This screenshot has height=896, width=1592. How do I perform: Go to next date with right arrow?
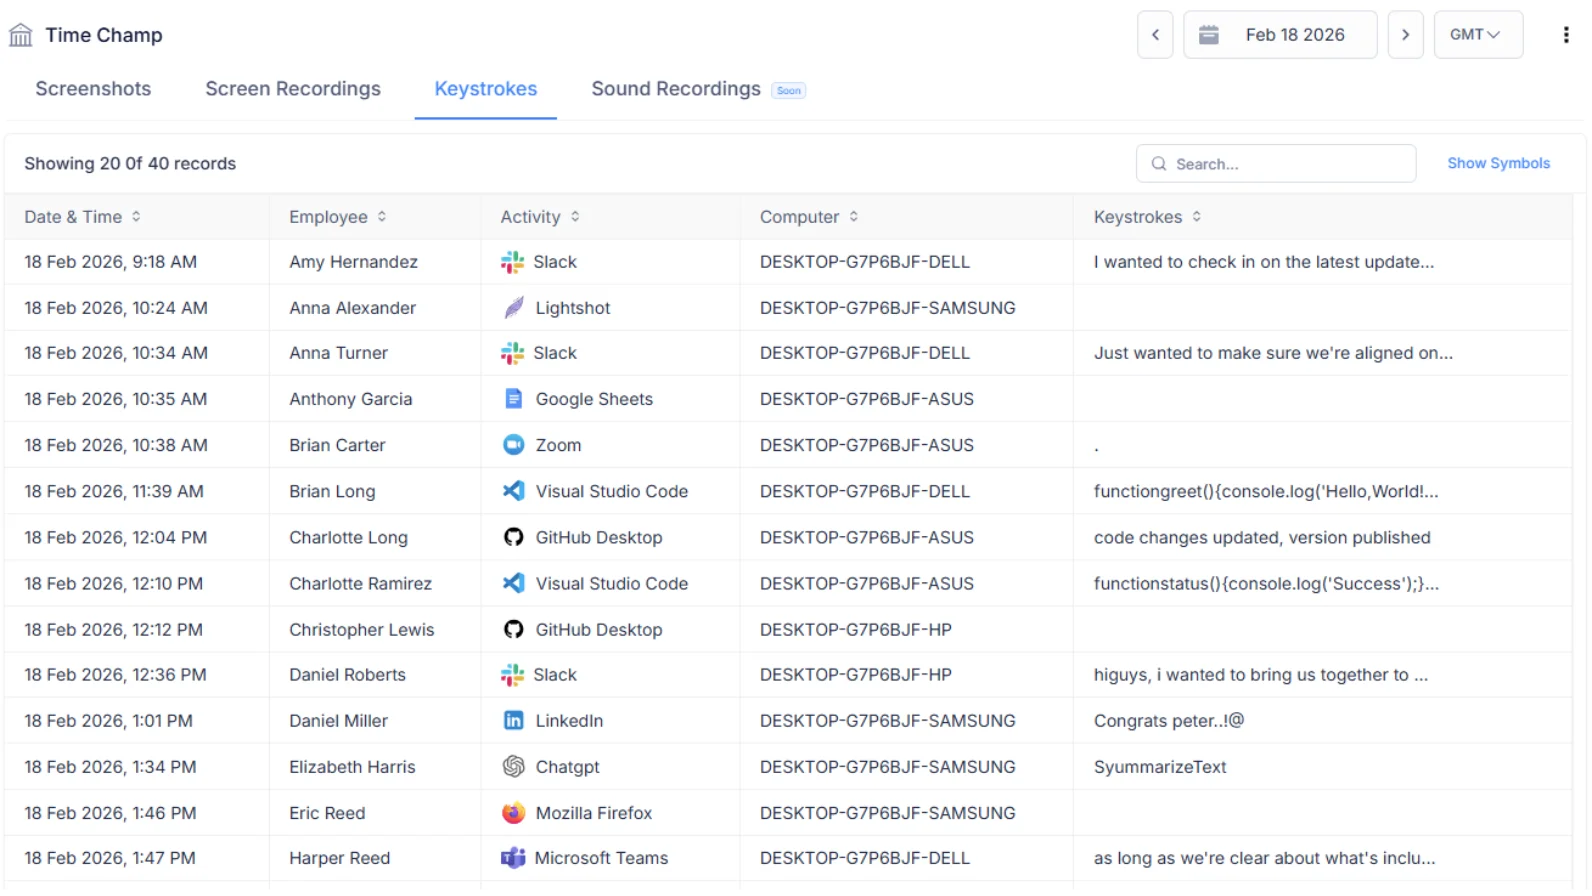(x=1405, y=35)
